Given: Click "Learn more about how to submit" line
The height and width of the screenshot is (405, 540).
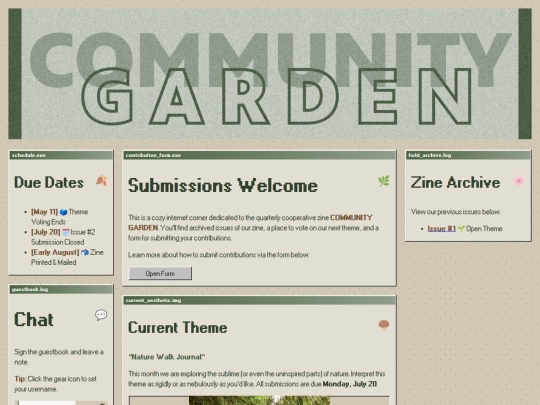Looking at the screenshot, I should pos(219,255).
